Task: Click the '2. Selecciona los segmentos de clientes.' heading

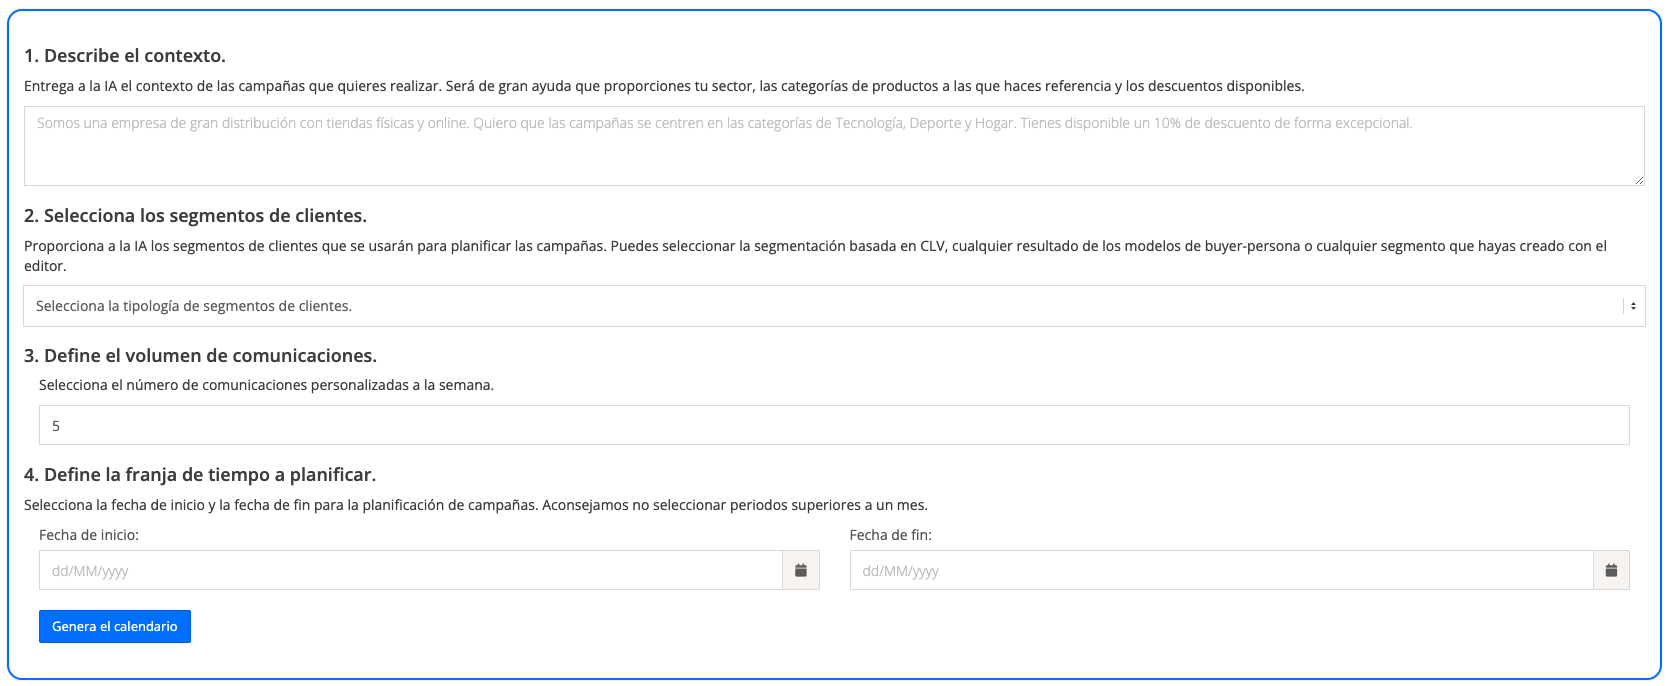Action: [195, 216]
